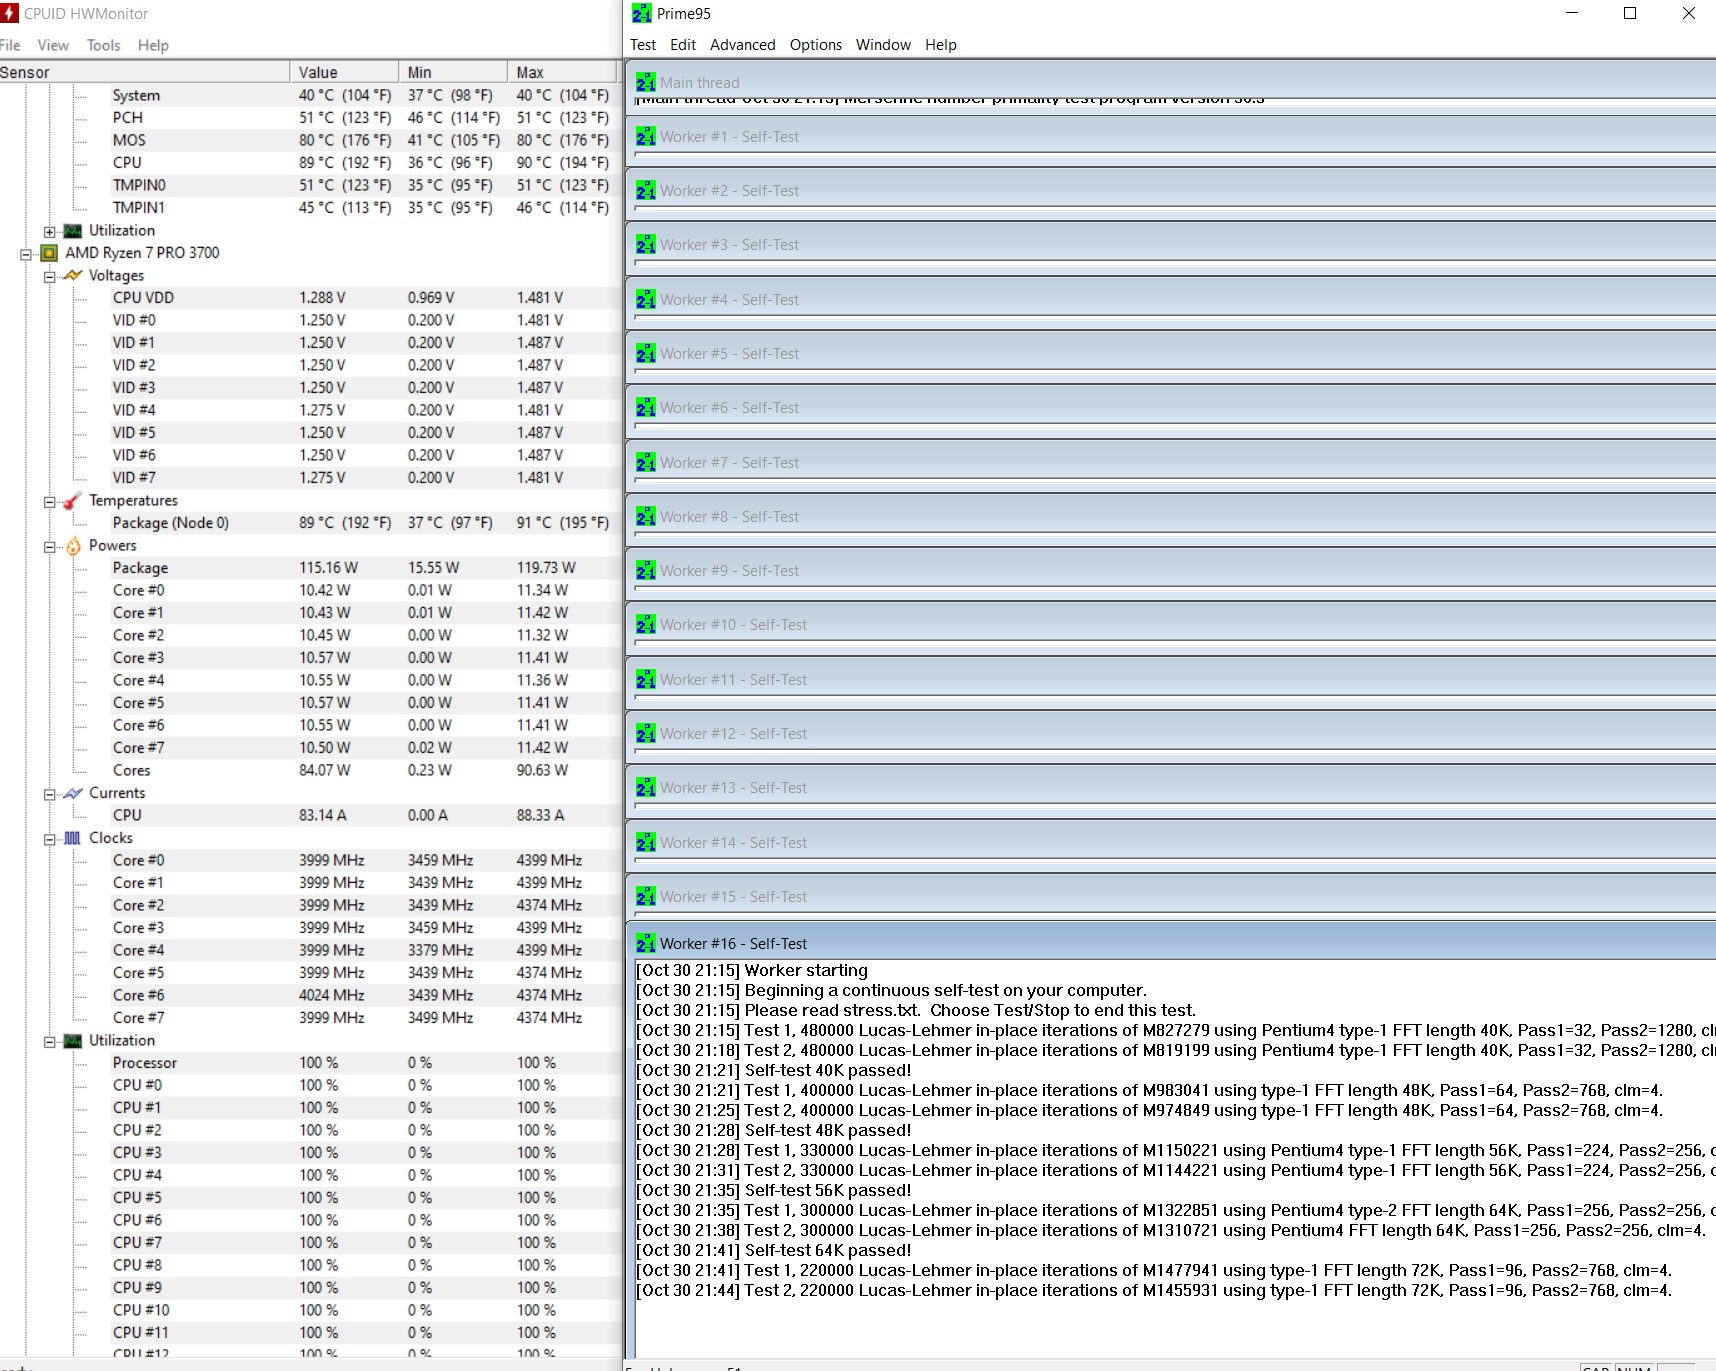
Task: Maximize the Prime95 window
Action: (x=1630, y=13)
